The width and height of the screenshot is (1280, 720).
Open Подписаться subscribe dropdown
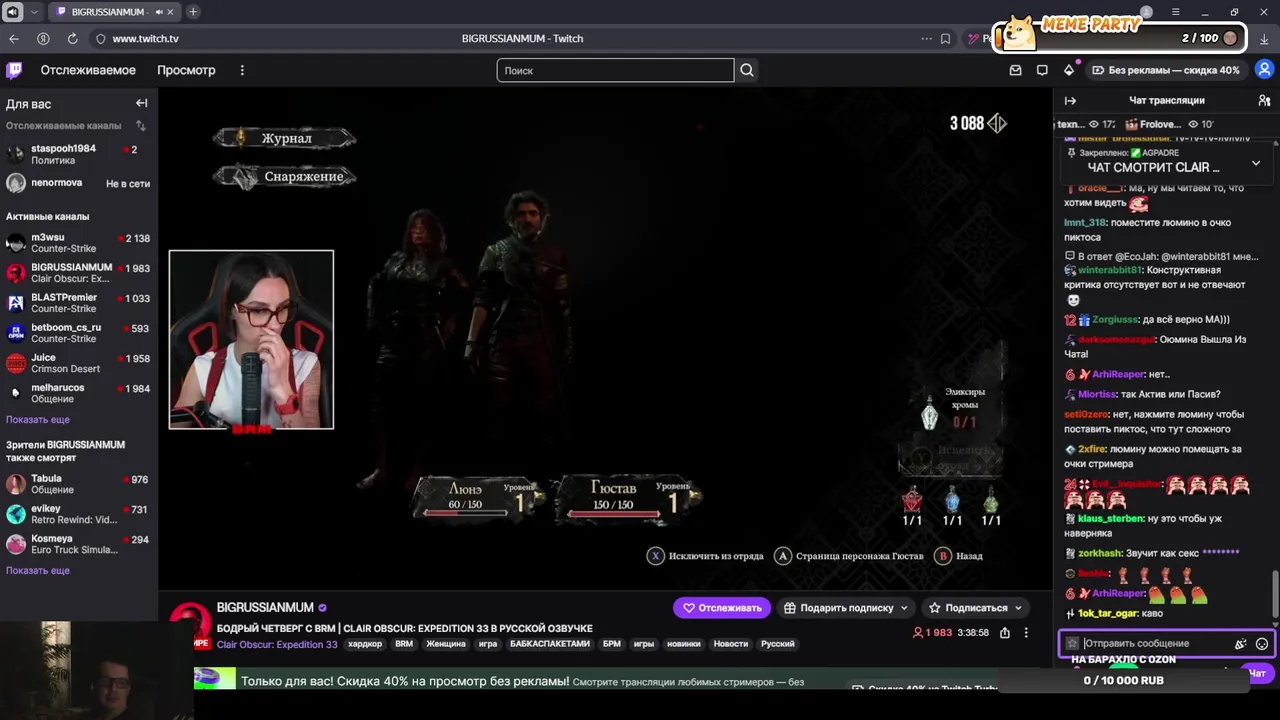point(976,607)
